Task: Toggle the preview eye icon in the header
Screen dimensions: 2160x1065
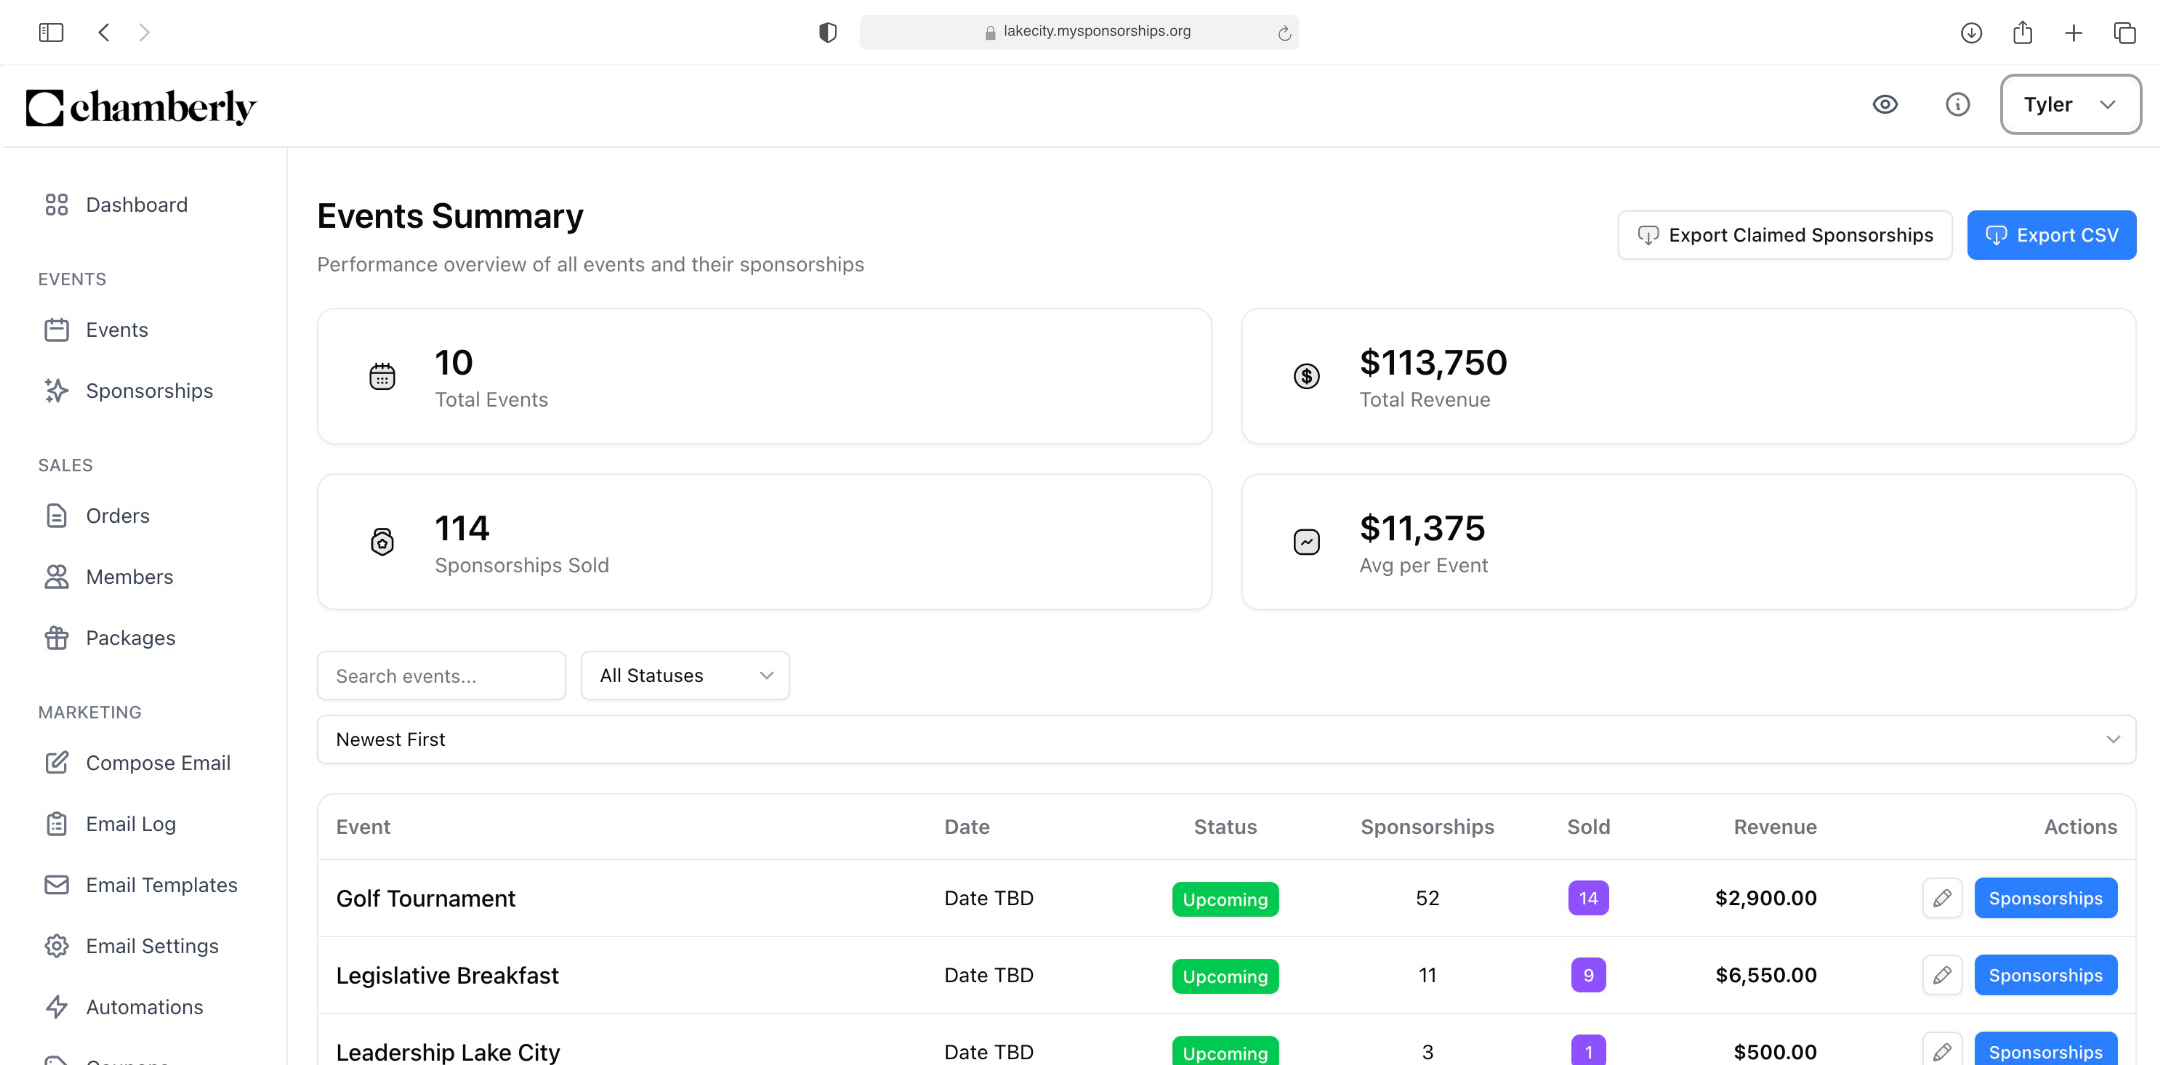Action: 1886,104
